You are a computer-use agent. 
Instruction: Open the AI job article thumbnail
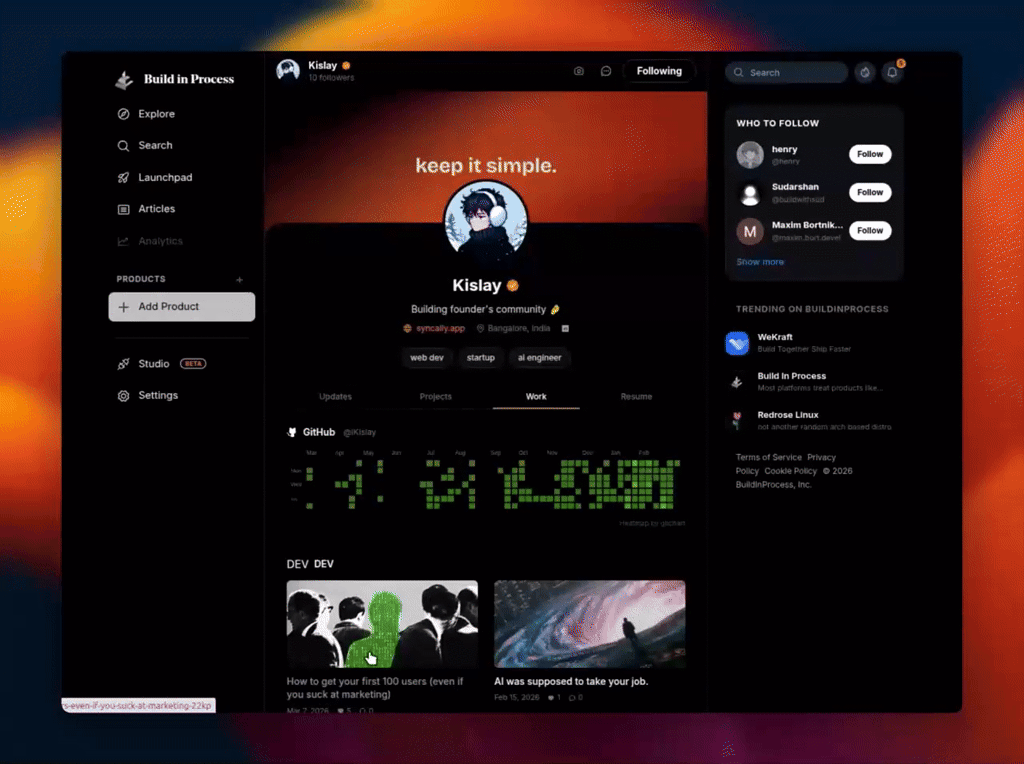click(590, 624)
